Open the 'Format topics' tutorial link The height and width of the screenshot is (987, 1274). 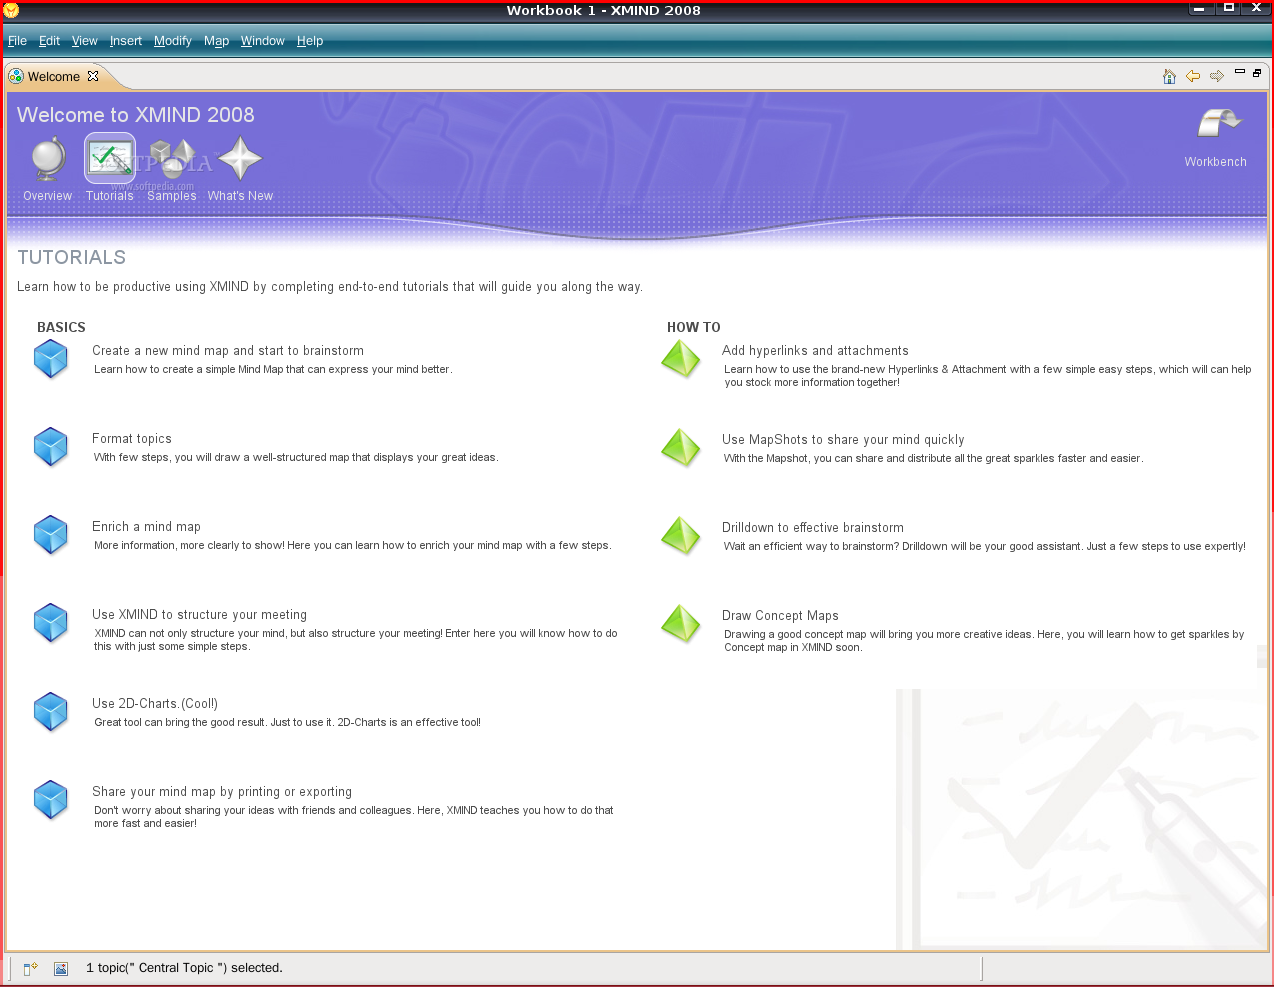tap(132, 439)
